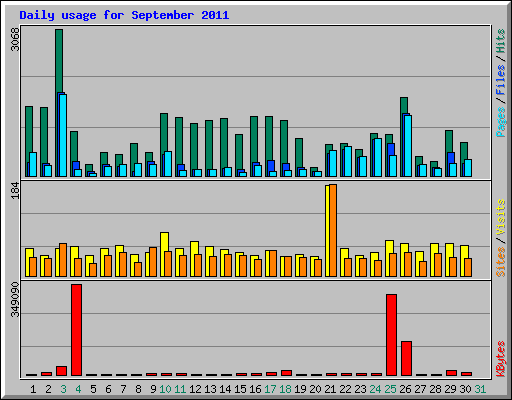Click the Pages legend label
The width and height of the screenshot is (512, 400).
click(500, 122)
